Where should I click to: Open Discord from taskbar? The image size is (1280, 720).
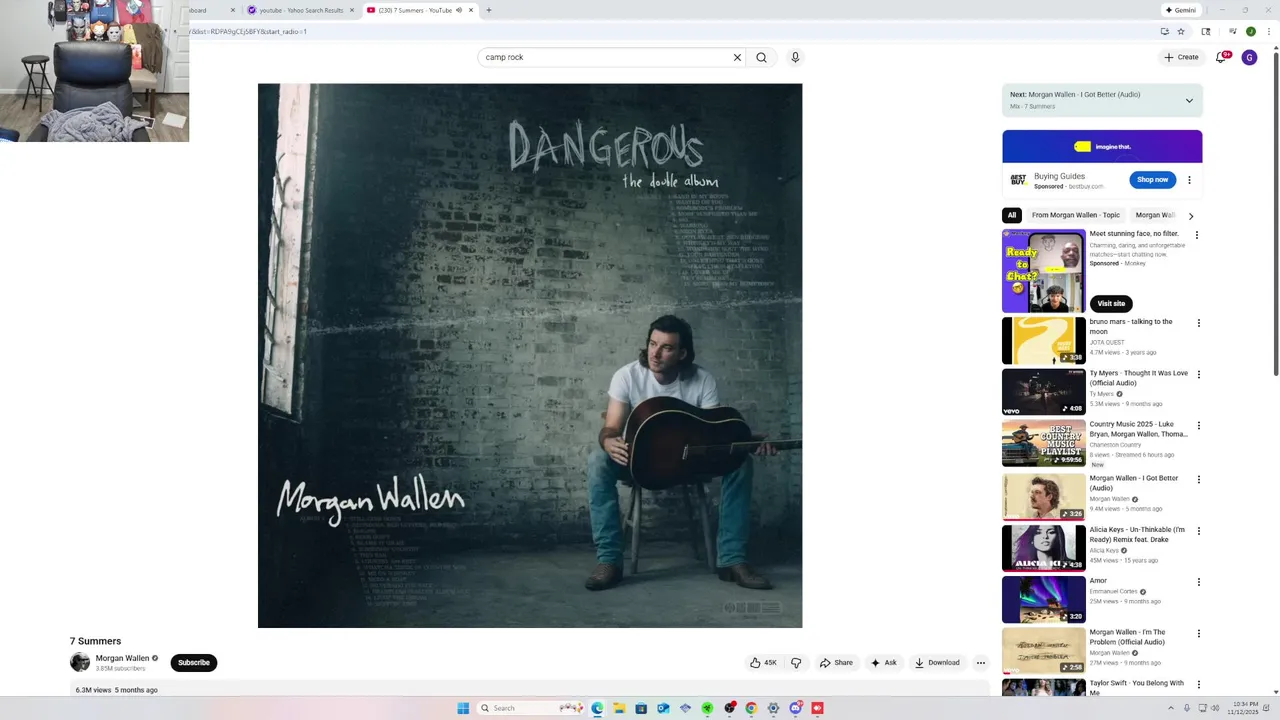pyautogui.click(x=795, y=708)
